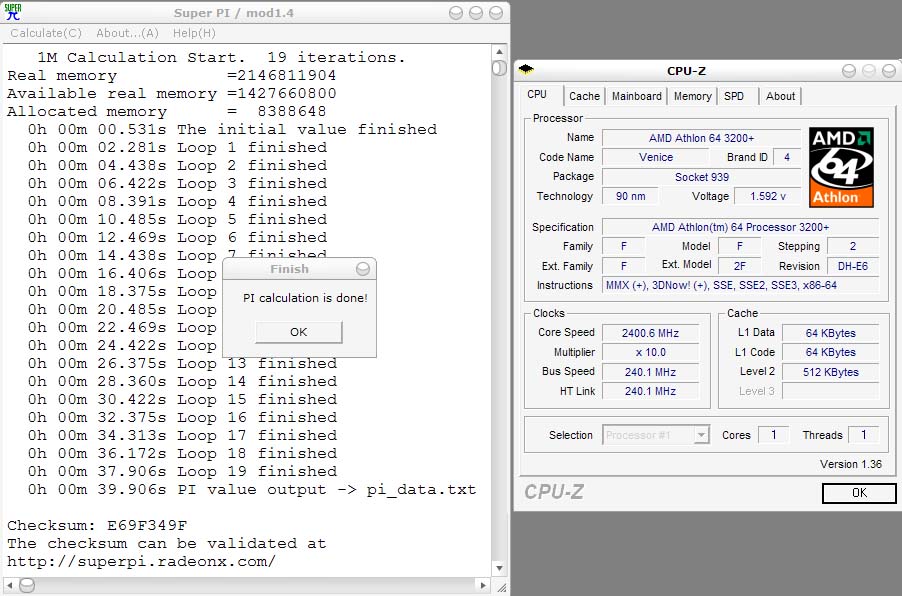Click the Voltage value 1.592 v
The image size is (902, 596).
point(767,196)
